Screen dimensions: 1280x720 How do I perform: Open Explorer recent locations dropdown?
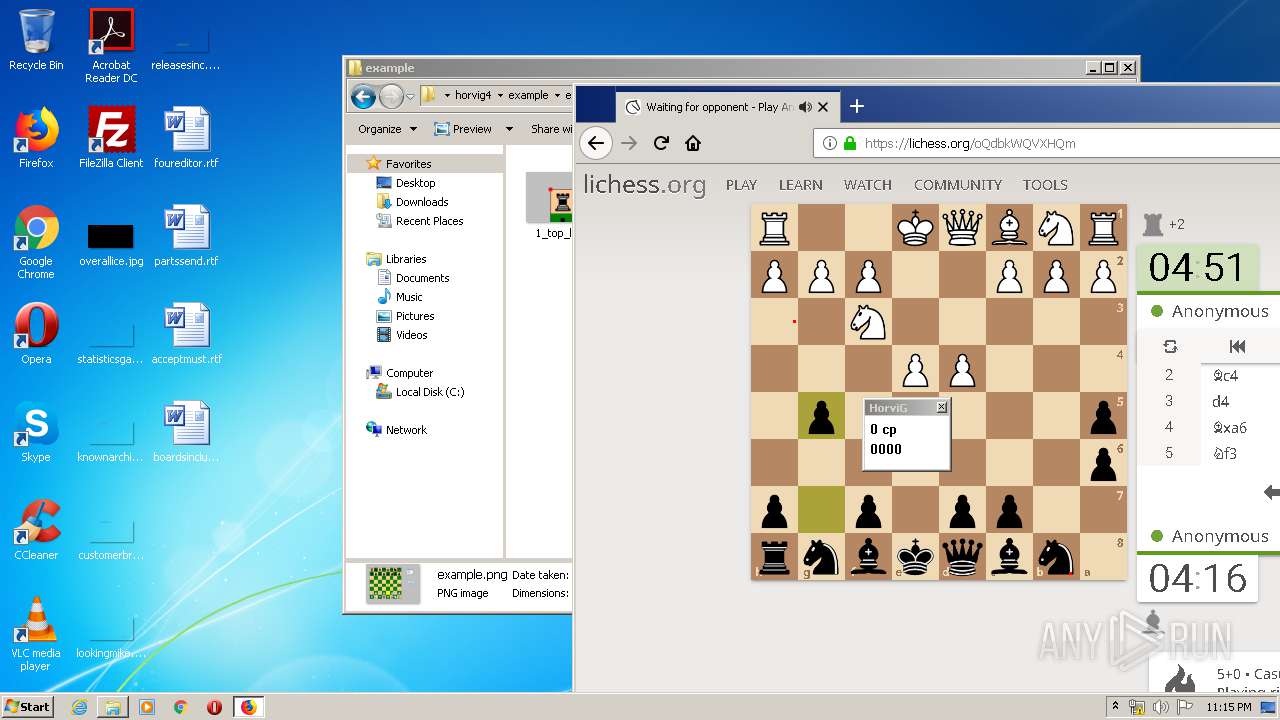[410, 96]
